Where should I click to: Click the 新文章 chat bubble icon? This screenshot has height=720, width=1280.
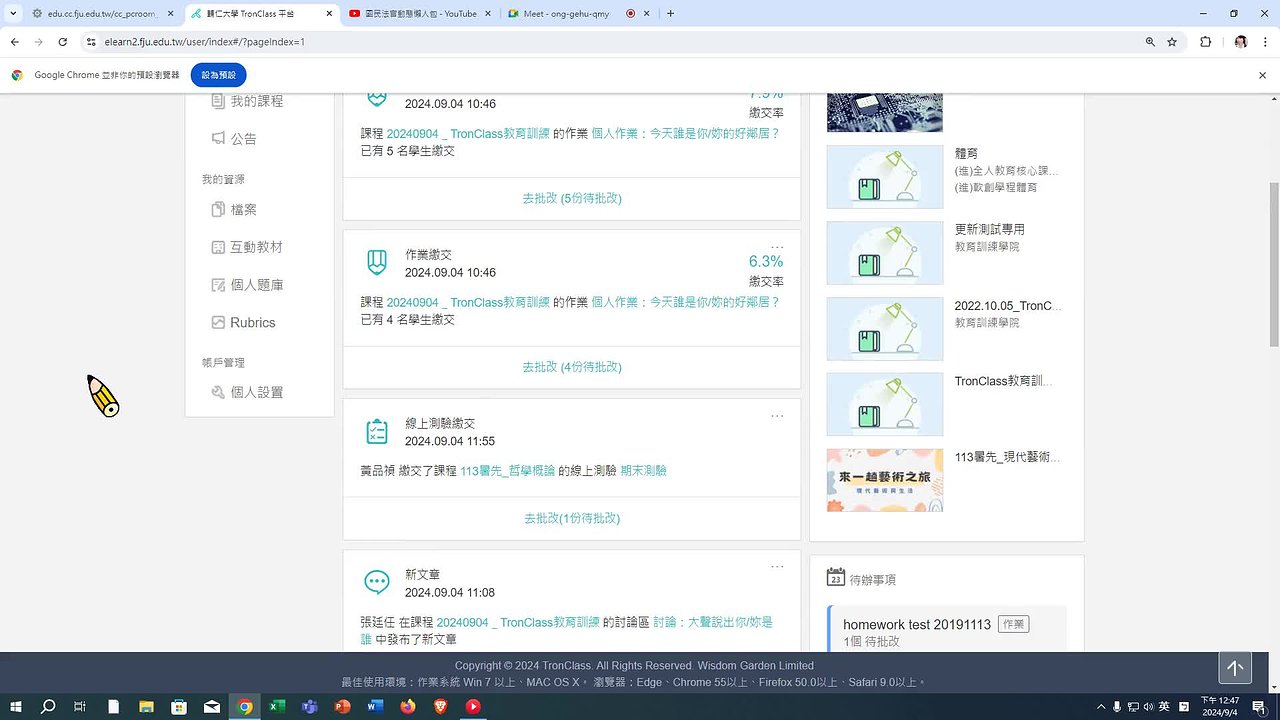377,582
